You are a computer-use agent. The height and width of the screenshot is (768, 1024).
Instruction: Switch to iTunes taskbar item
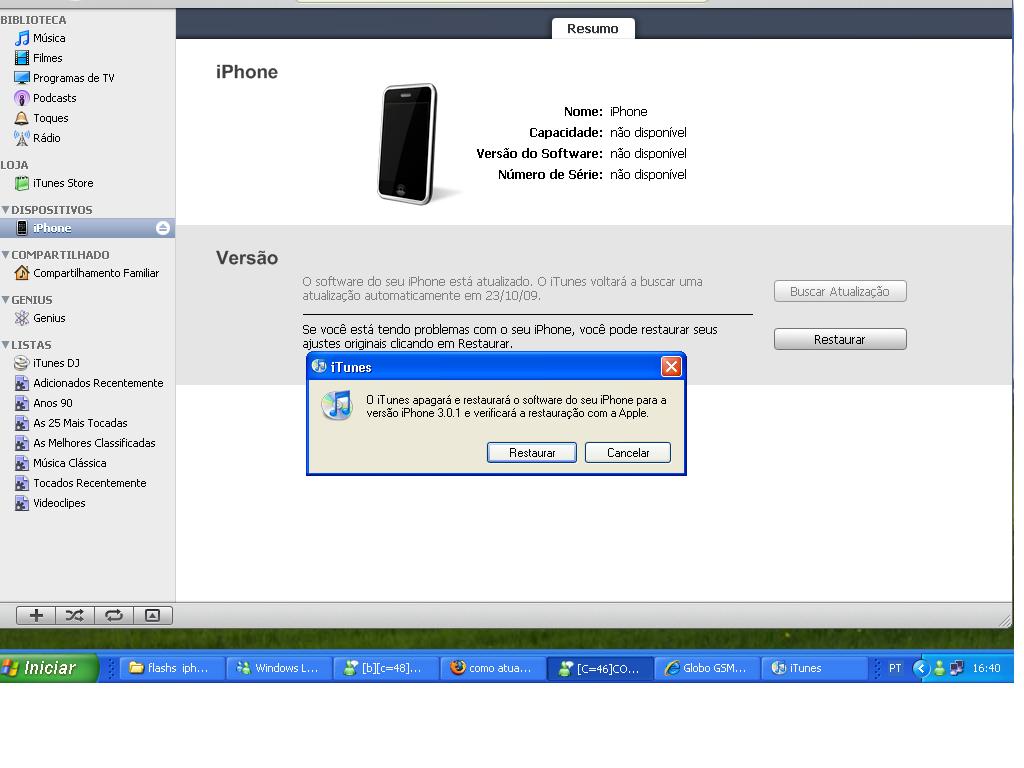click(x=814, y=668)
